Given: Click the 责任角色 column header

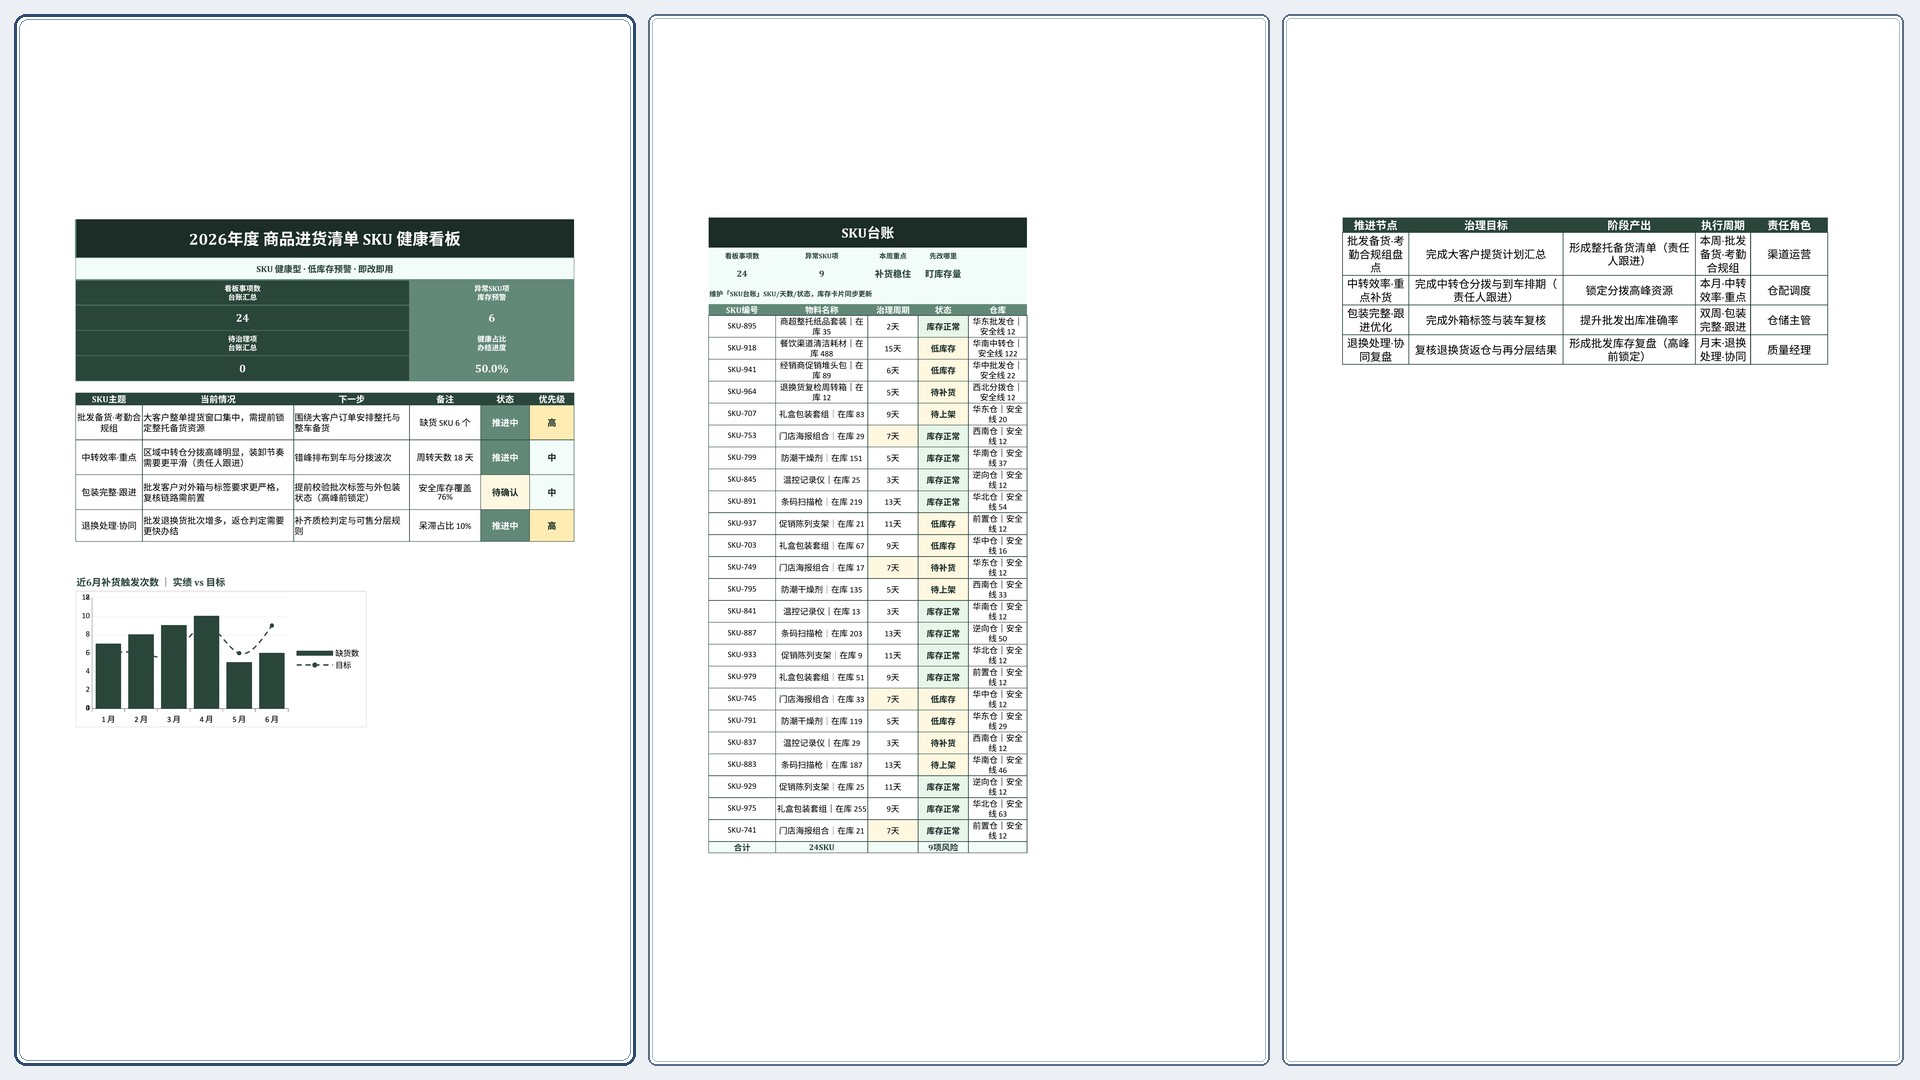Looking at the screenshot, I should 1789,225.
